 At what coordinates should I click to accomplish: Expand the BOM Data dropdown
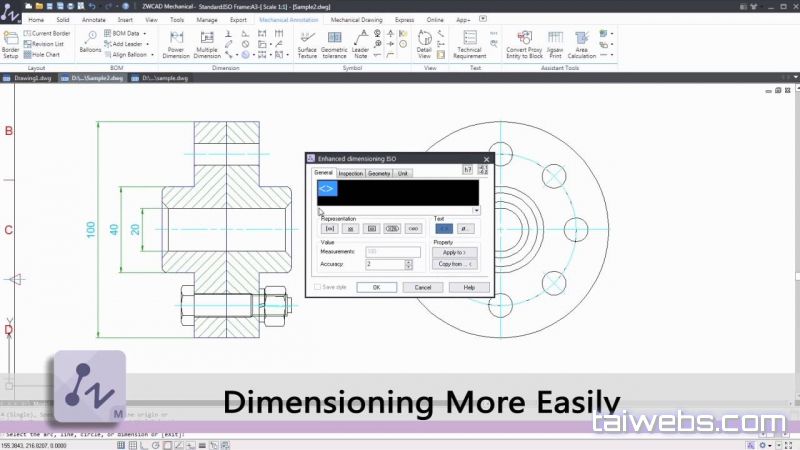tap(143, 33)
